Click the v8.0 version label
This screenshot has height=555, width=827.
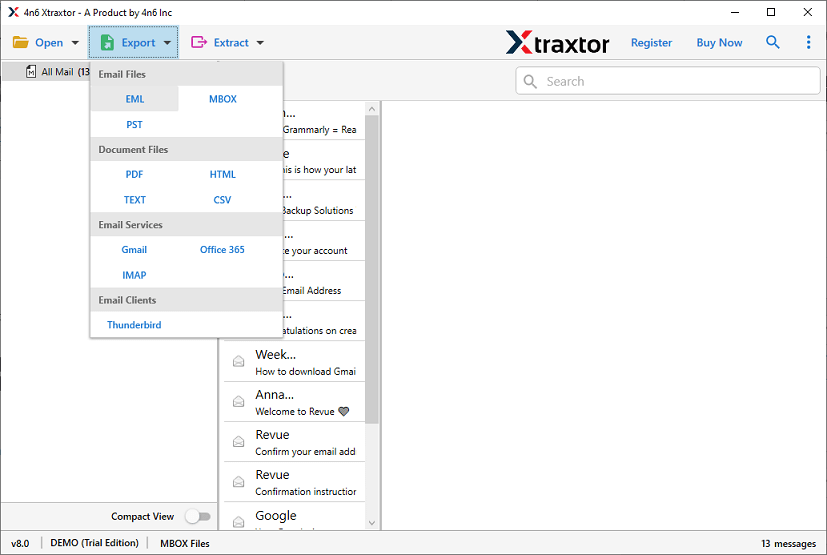pos(20,543)
